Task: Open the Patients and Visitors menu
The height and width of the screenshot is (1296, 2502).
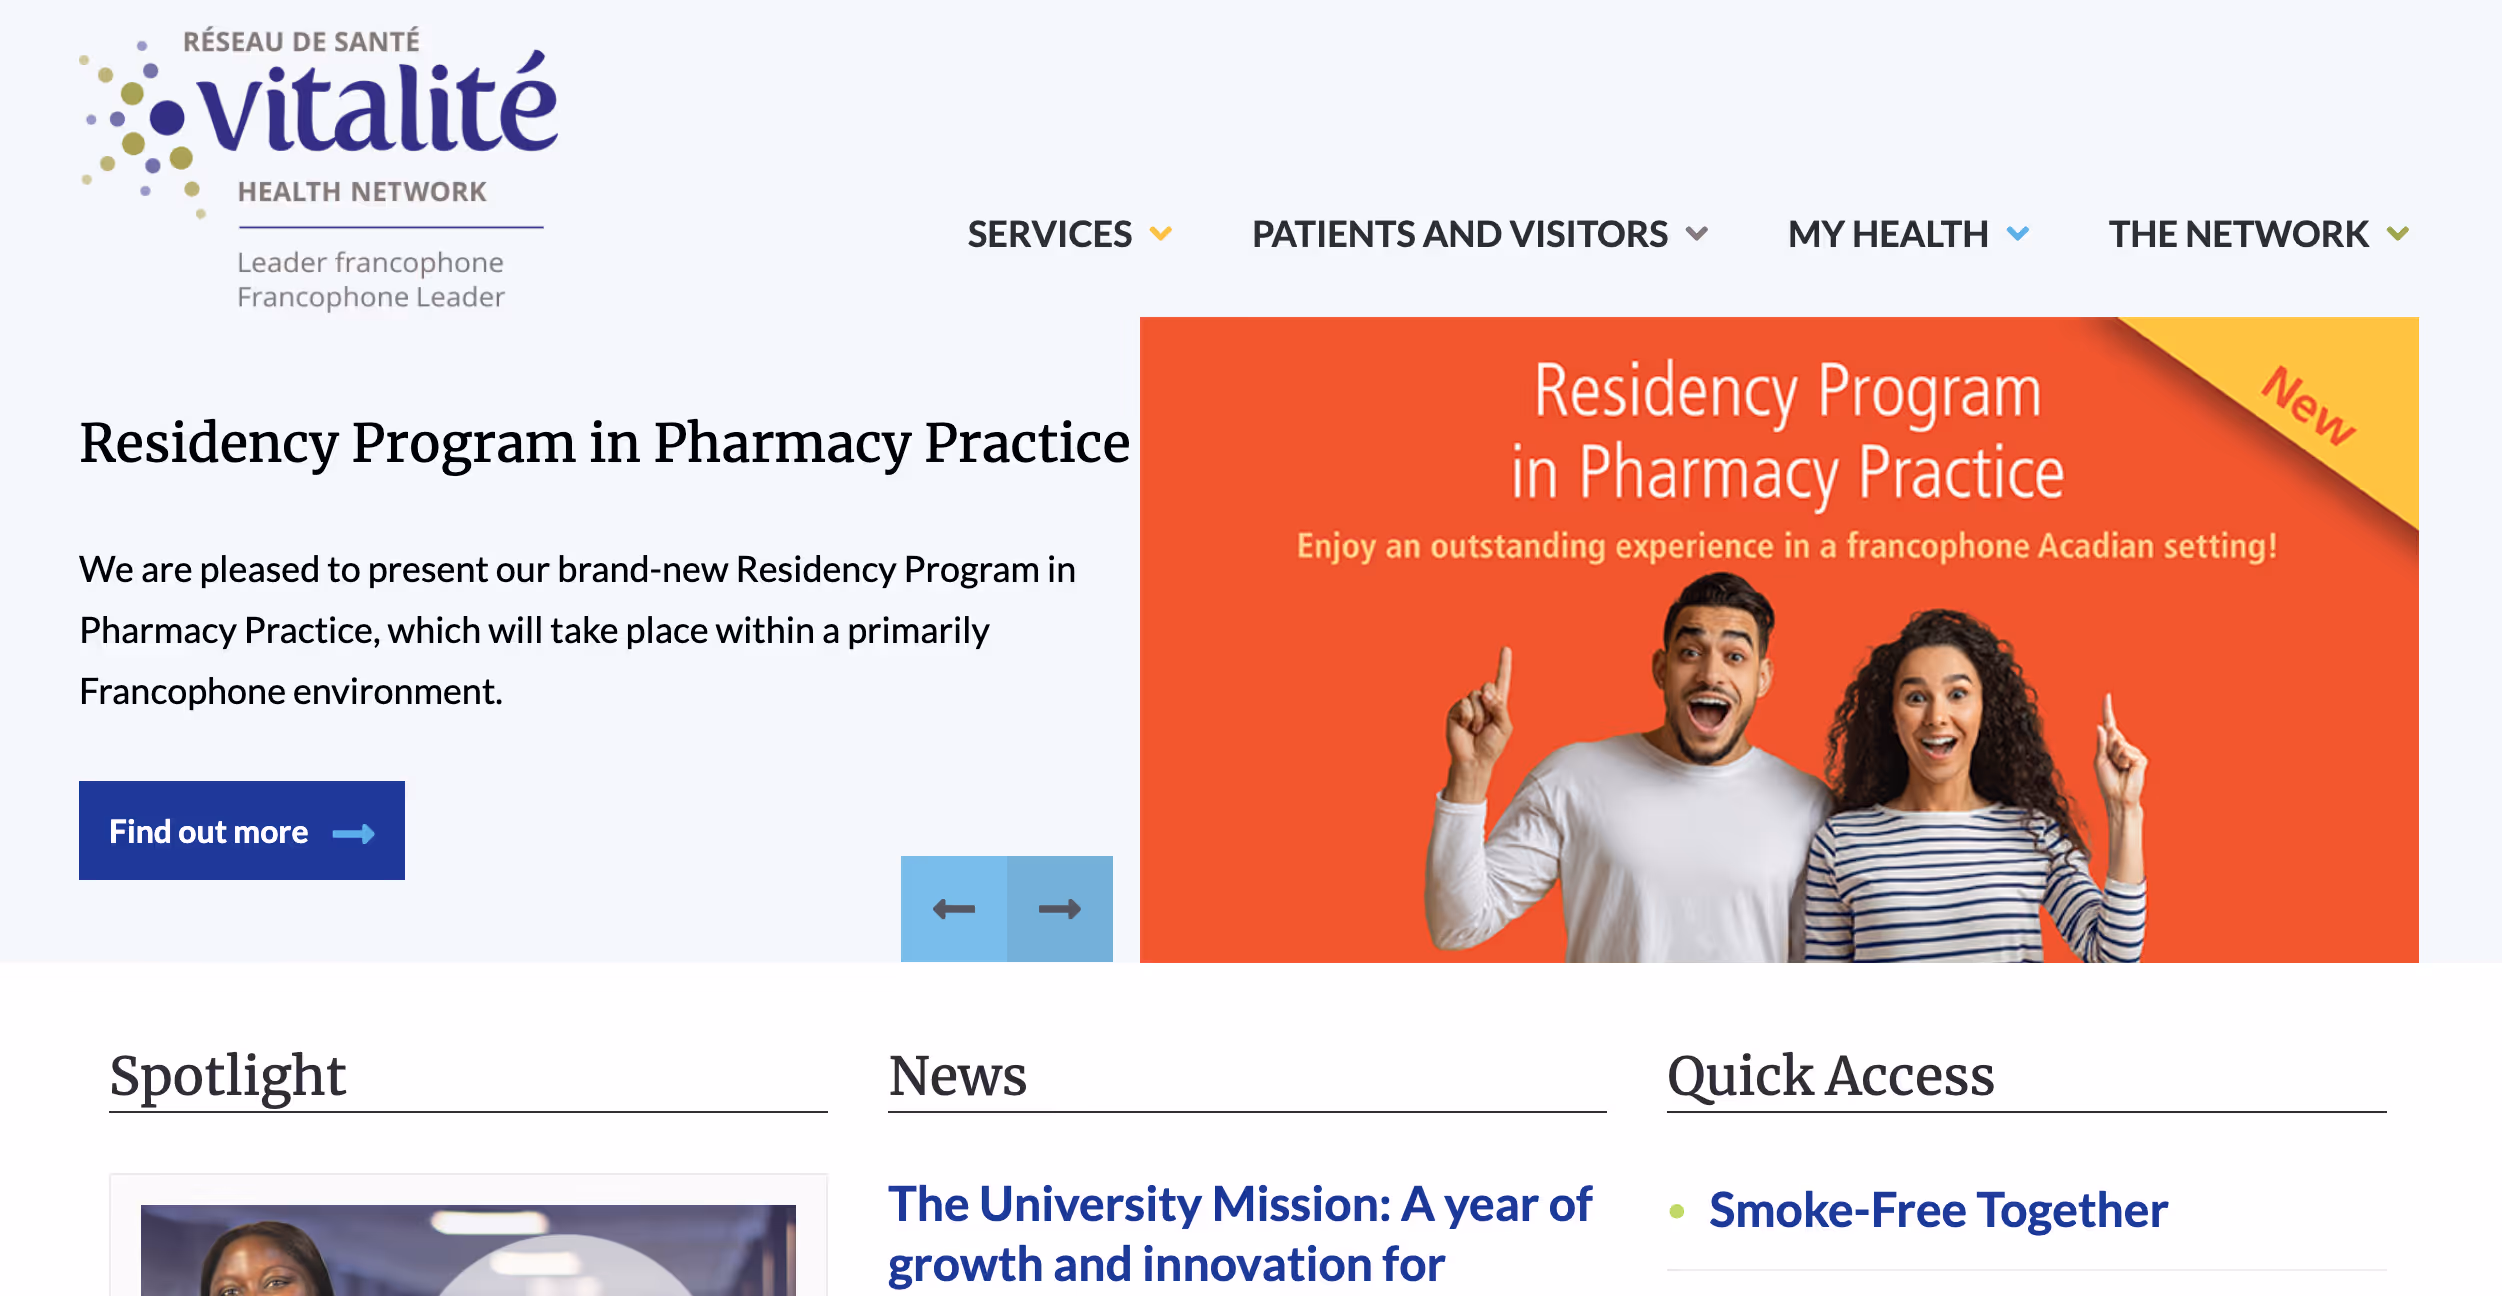Action: [x=1459, y=234]
